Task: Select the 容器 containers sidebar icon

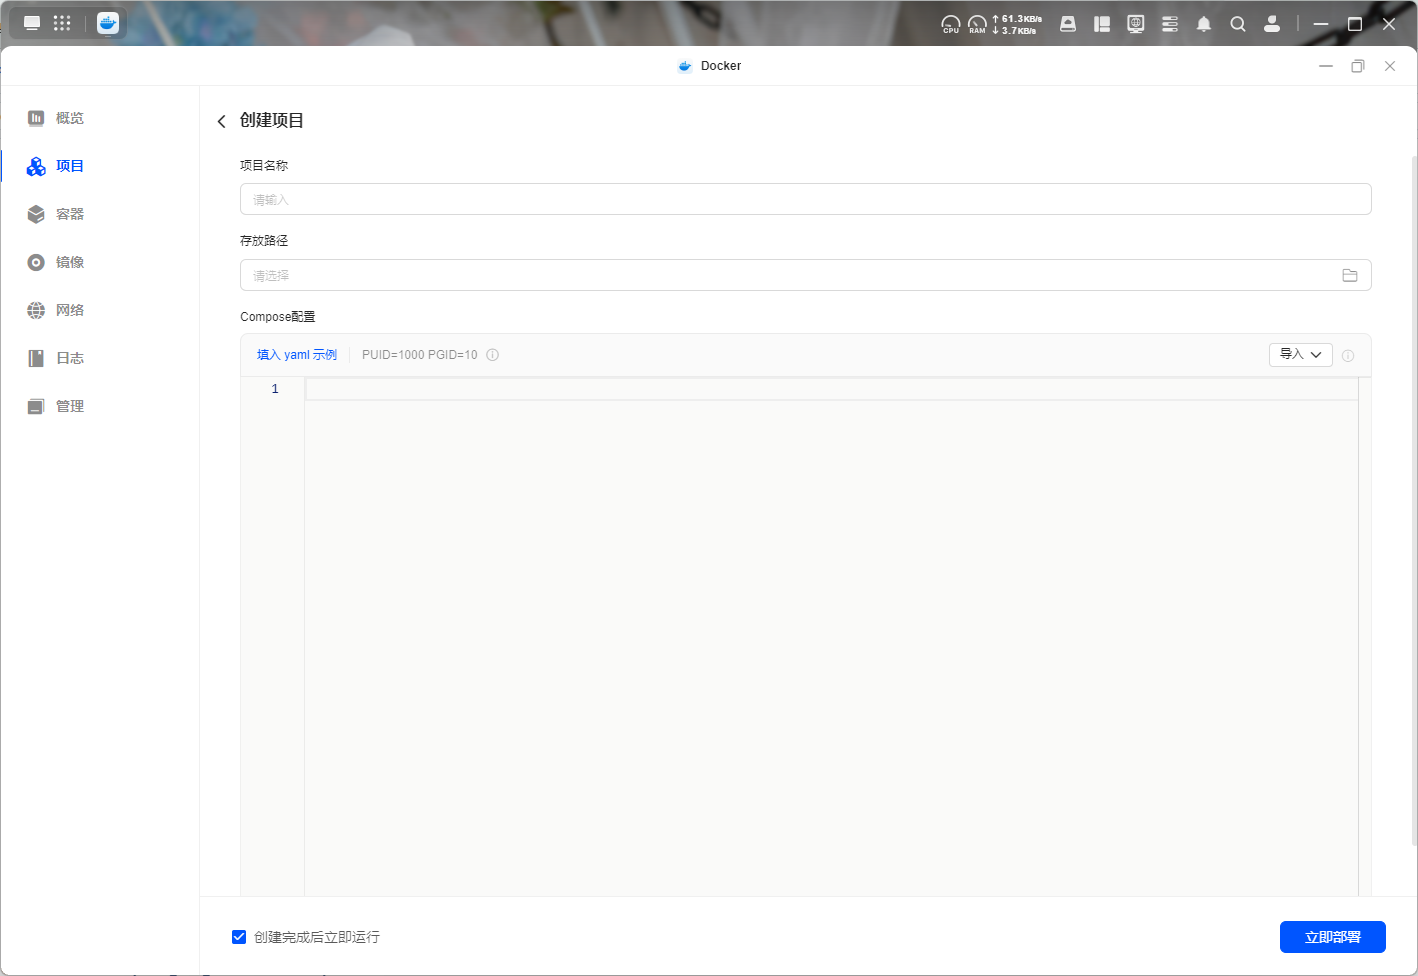Action: (36, 214)
